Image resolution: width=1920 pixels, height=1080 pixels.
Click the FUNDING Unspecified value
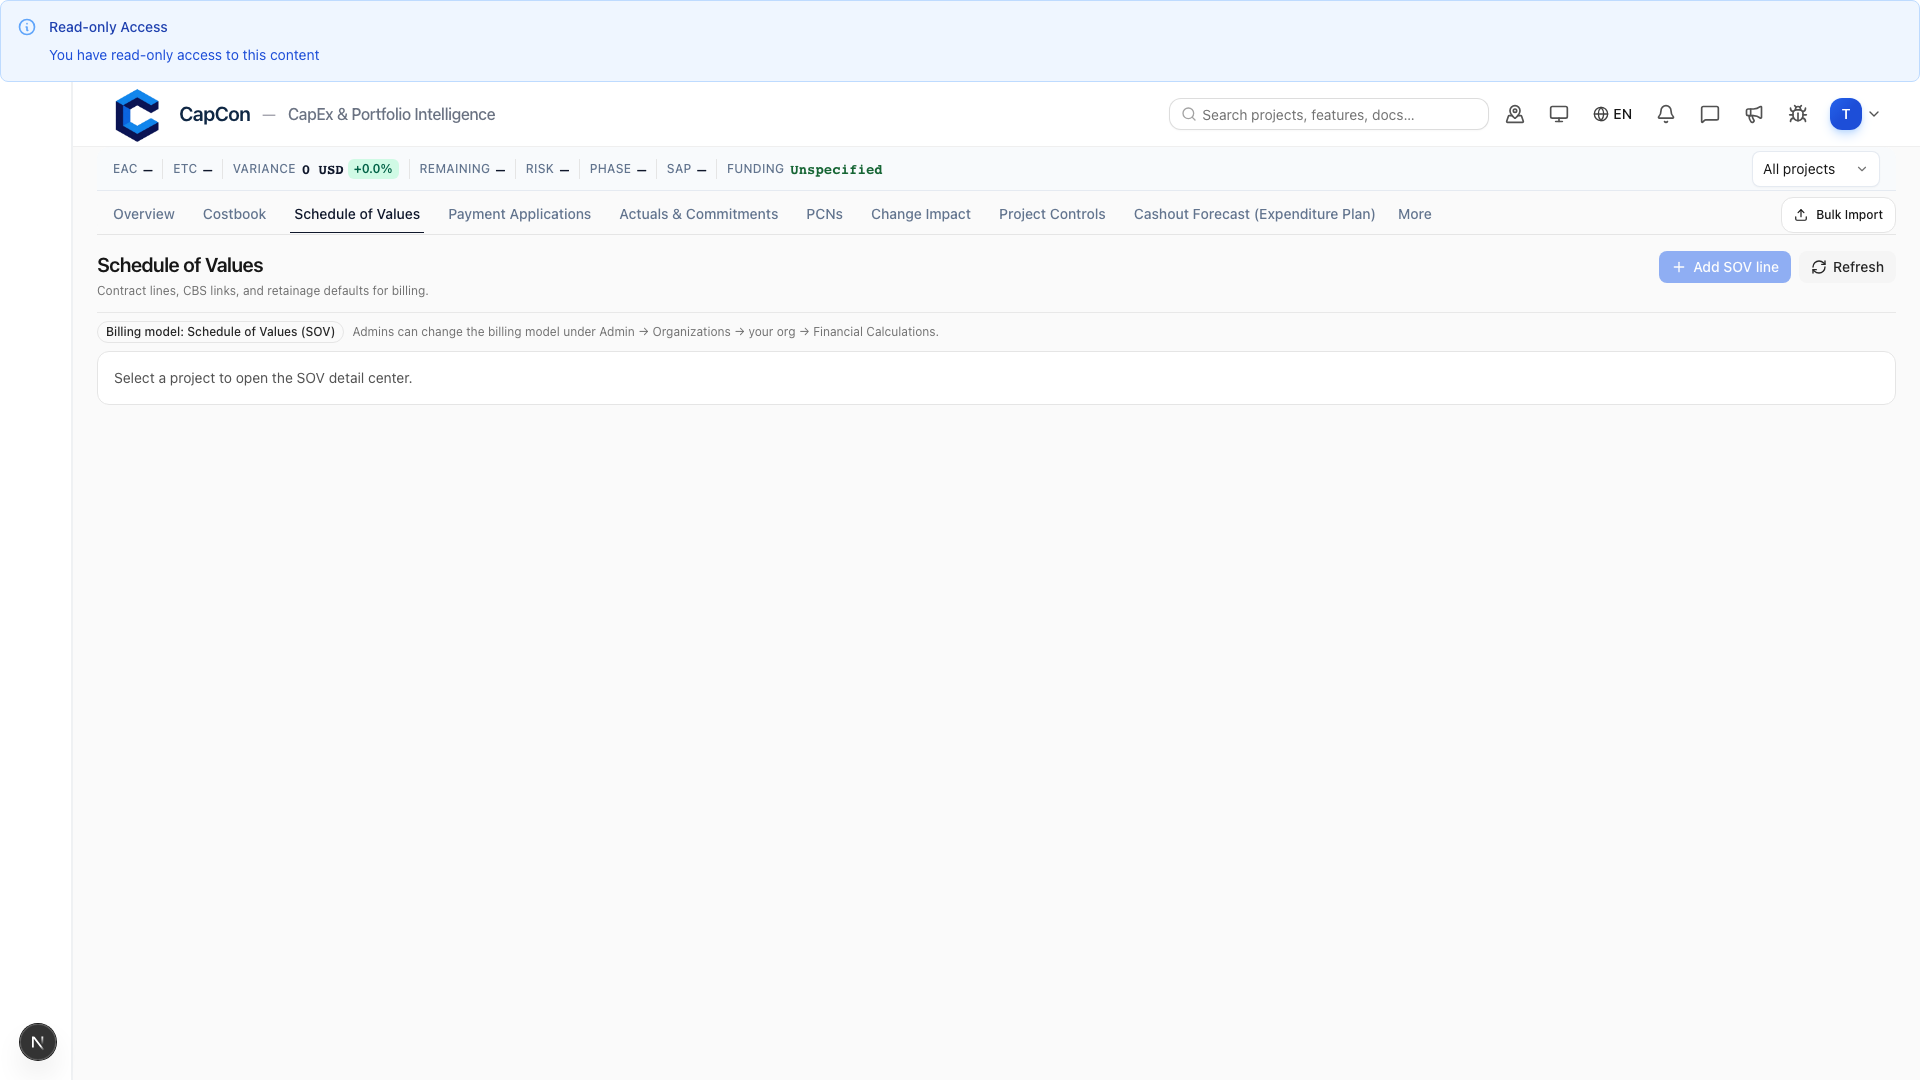836,170
